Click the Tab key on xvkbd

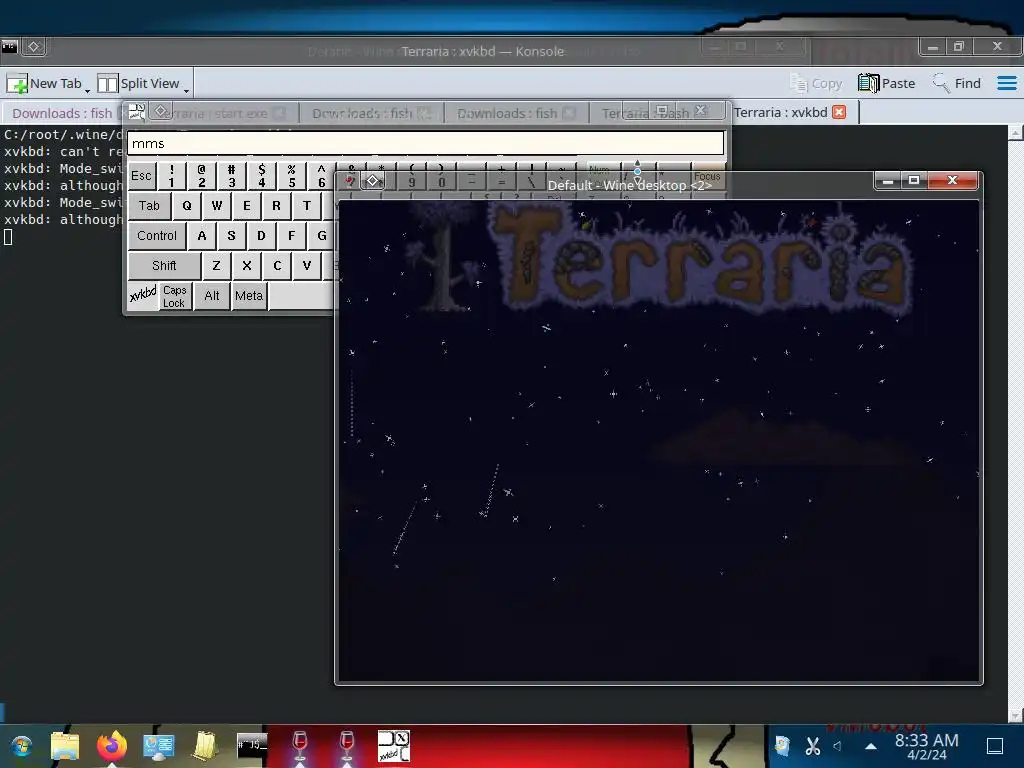pyautogui.click(x=149, y=206)
